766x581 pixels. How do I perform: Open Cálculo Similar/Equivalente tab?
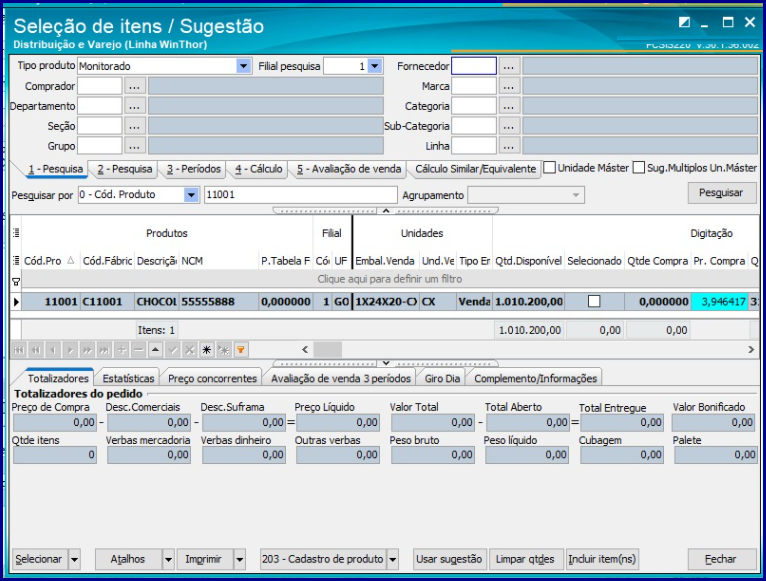(x=475, y=169)
